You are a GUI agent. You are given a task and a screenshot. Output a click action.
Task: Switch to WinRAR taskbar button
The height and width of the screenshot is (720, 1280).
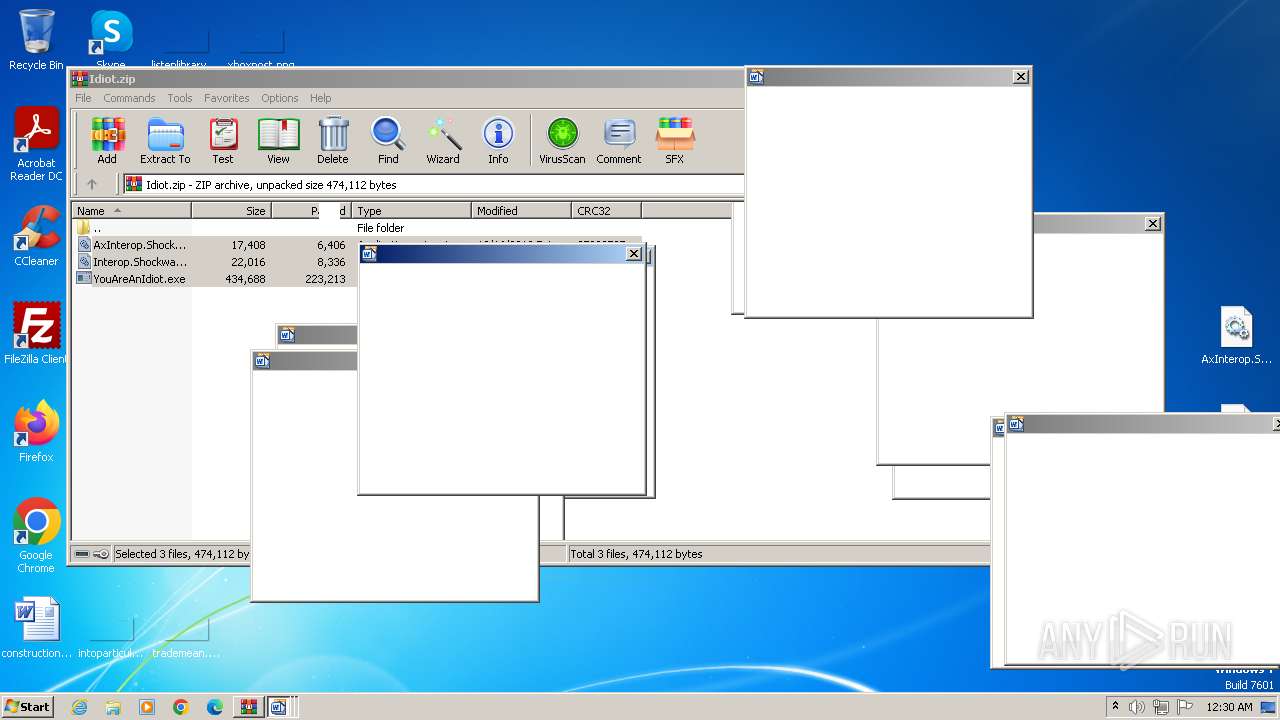248,707
